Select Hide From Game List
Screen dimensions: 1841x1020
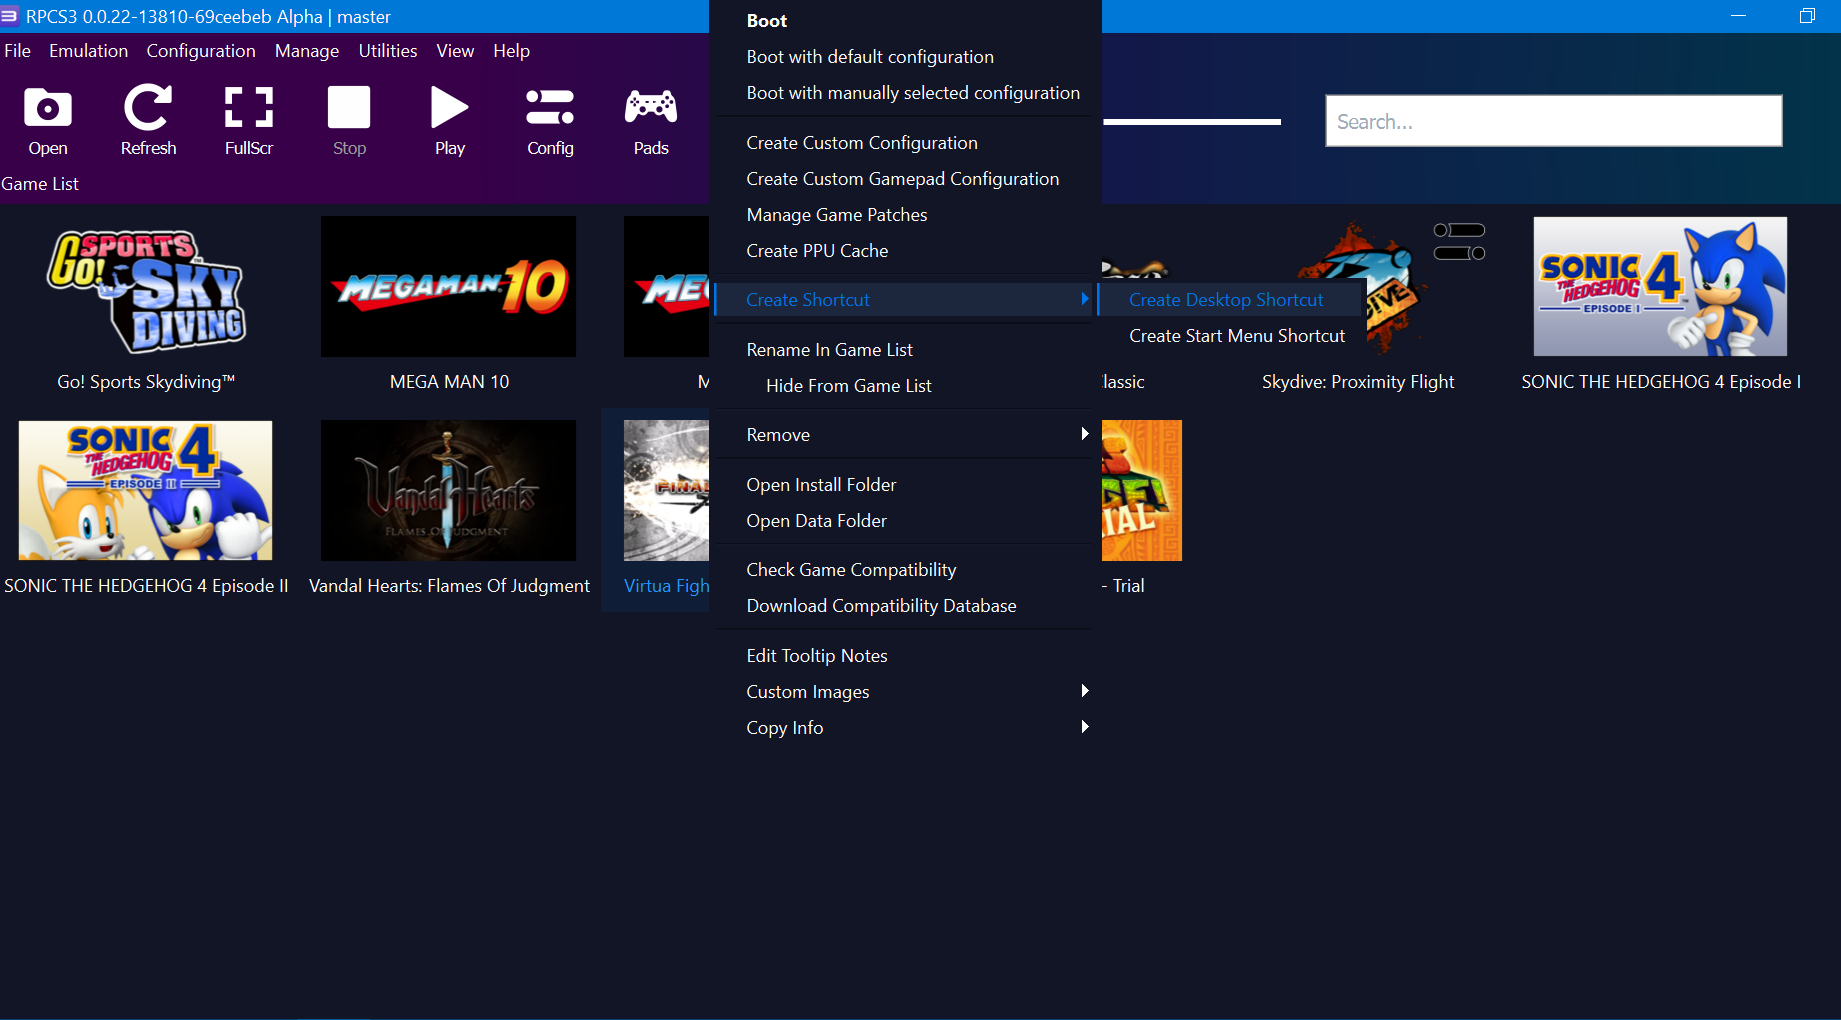pyautogui.click(x=848, y=385)
